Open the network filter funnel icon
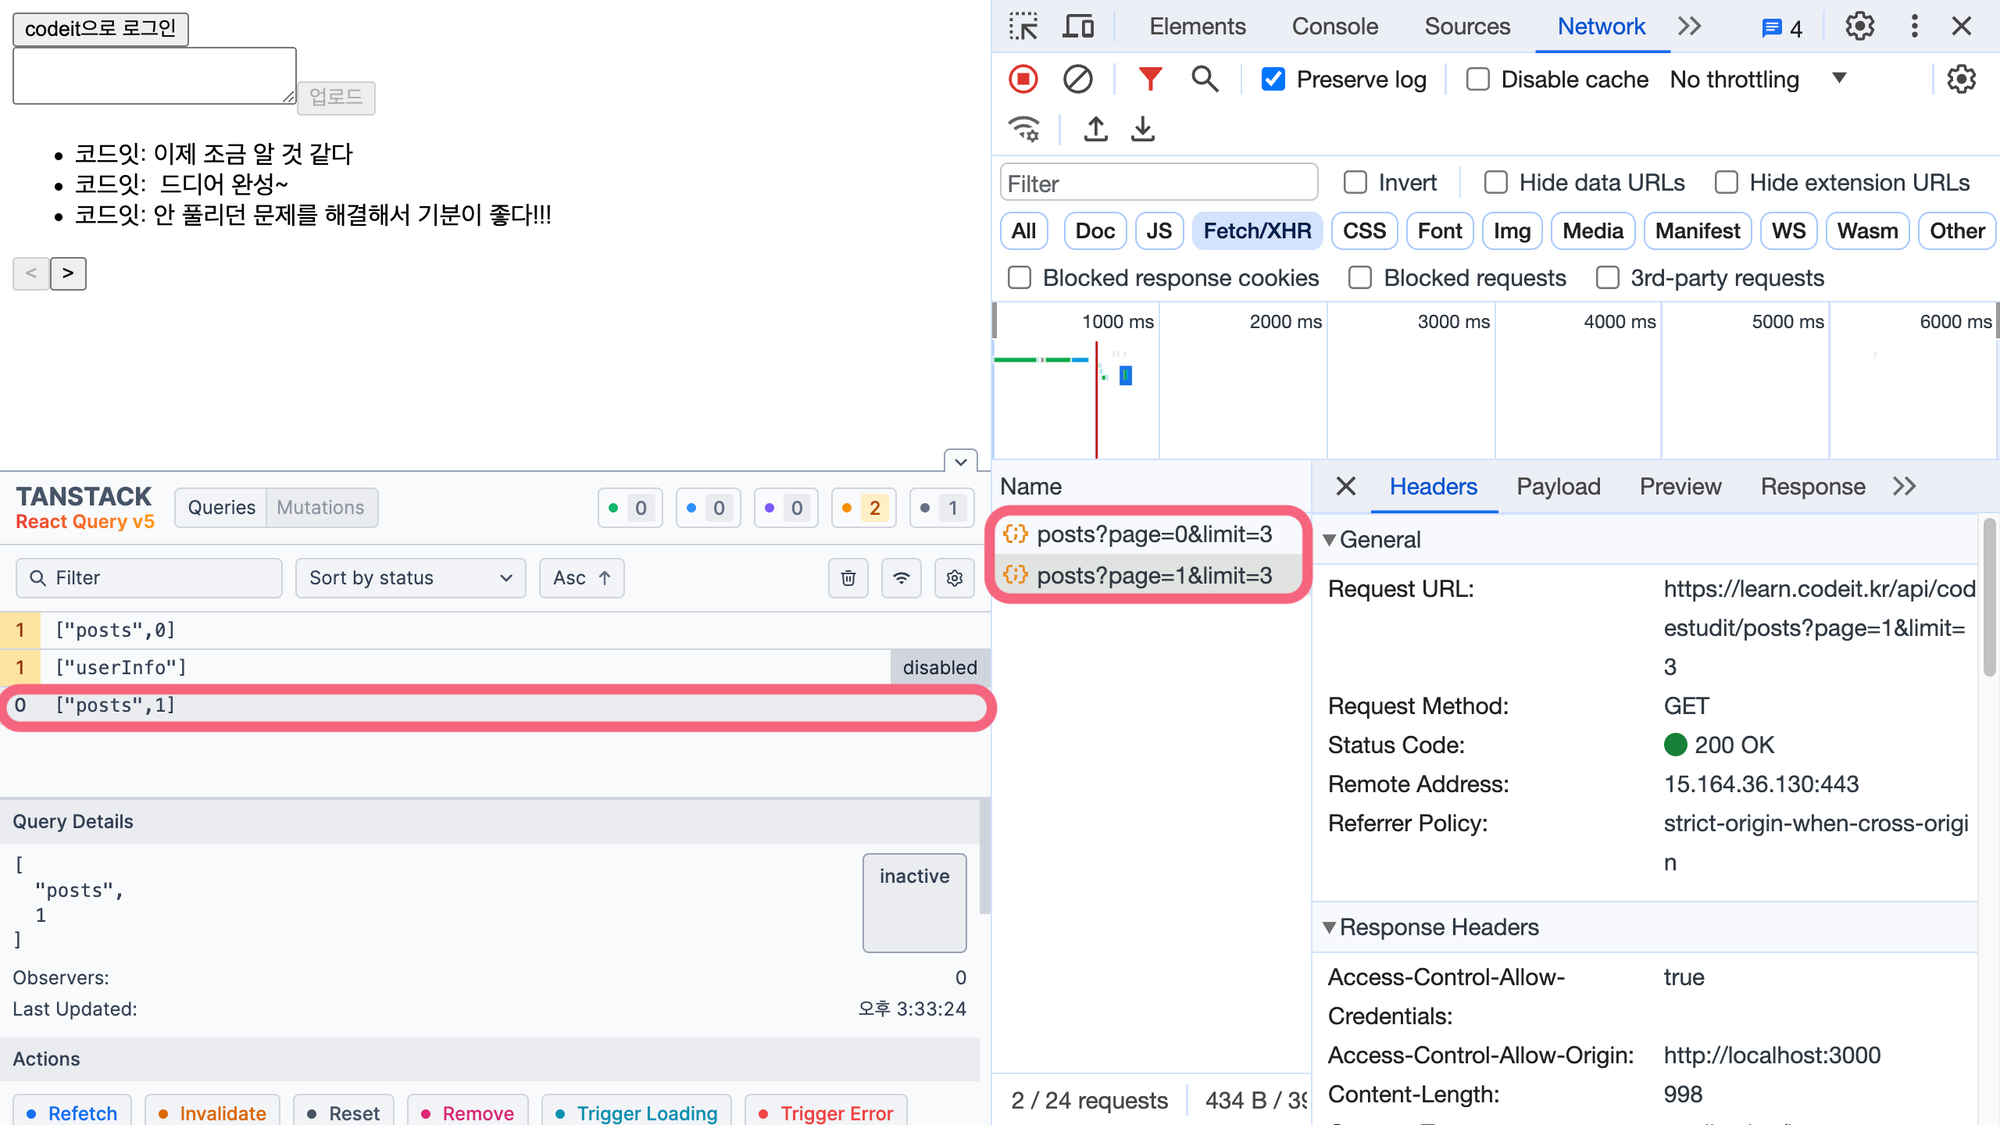The height and width of the screenshot is (1125, 2000). 1150,79
